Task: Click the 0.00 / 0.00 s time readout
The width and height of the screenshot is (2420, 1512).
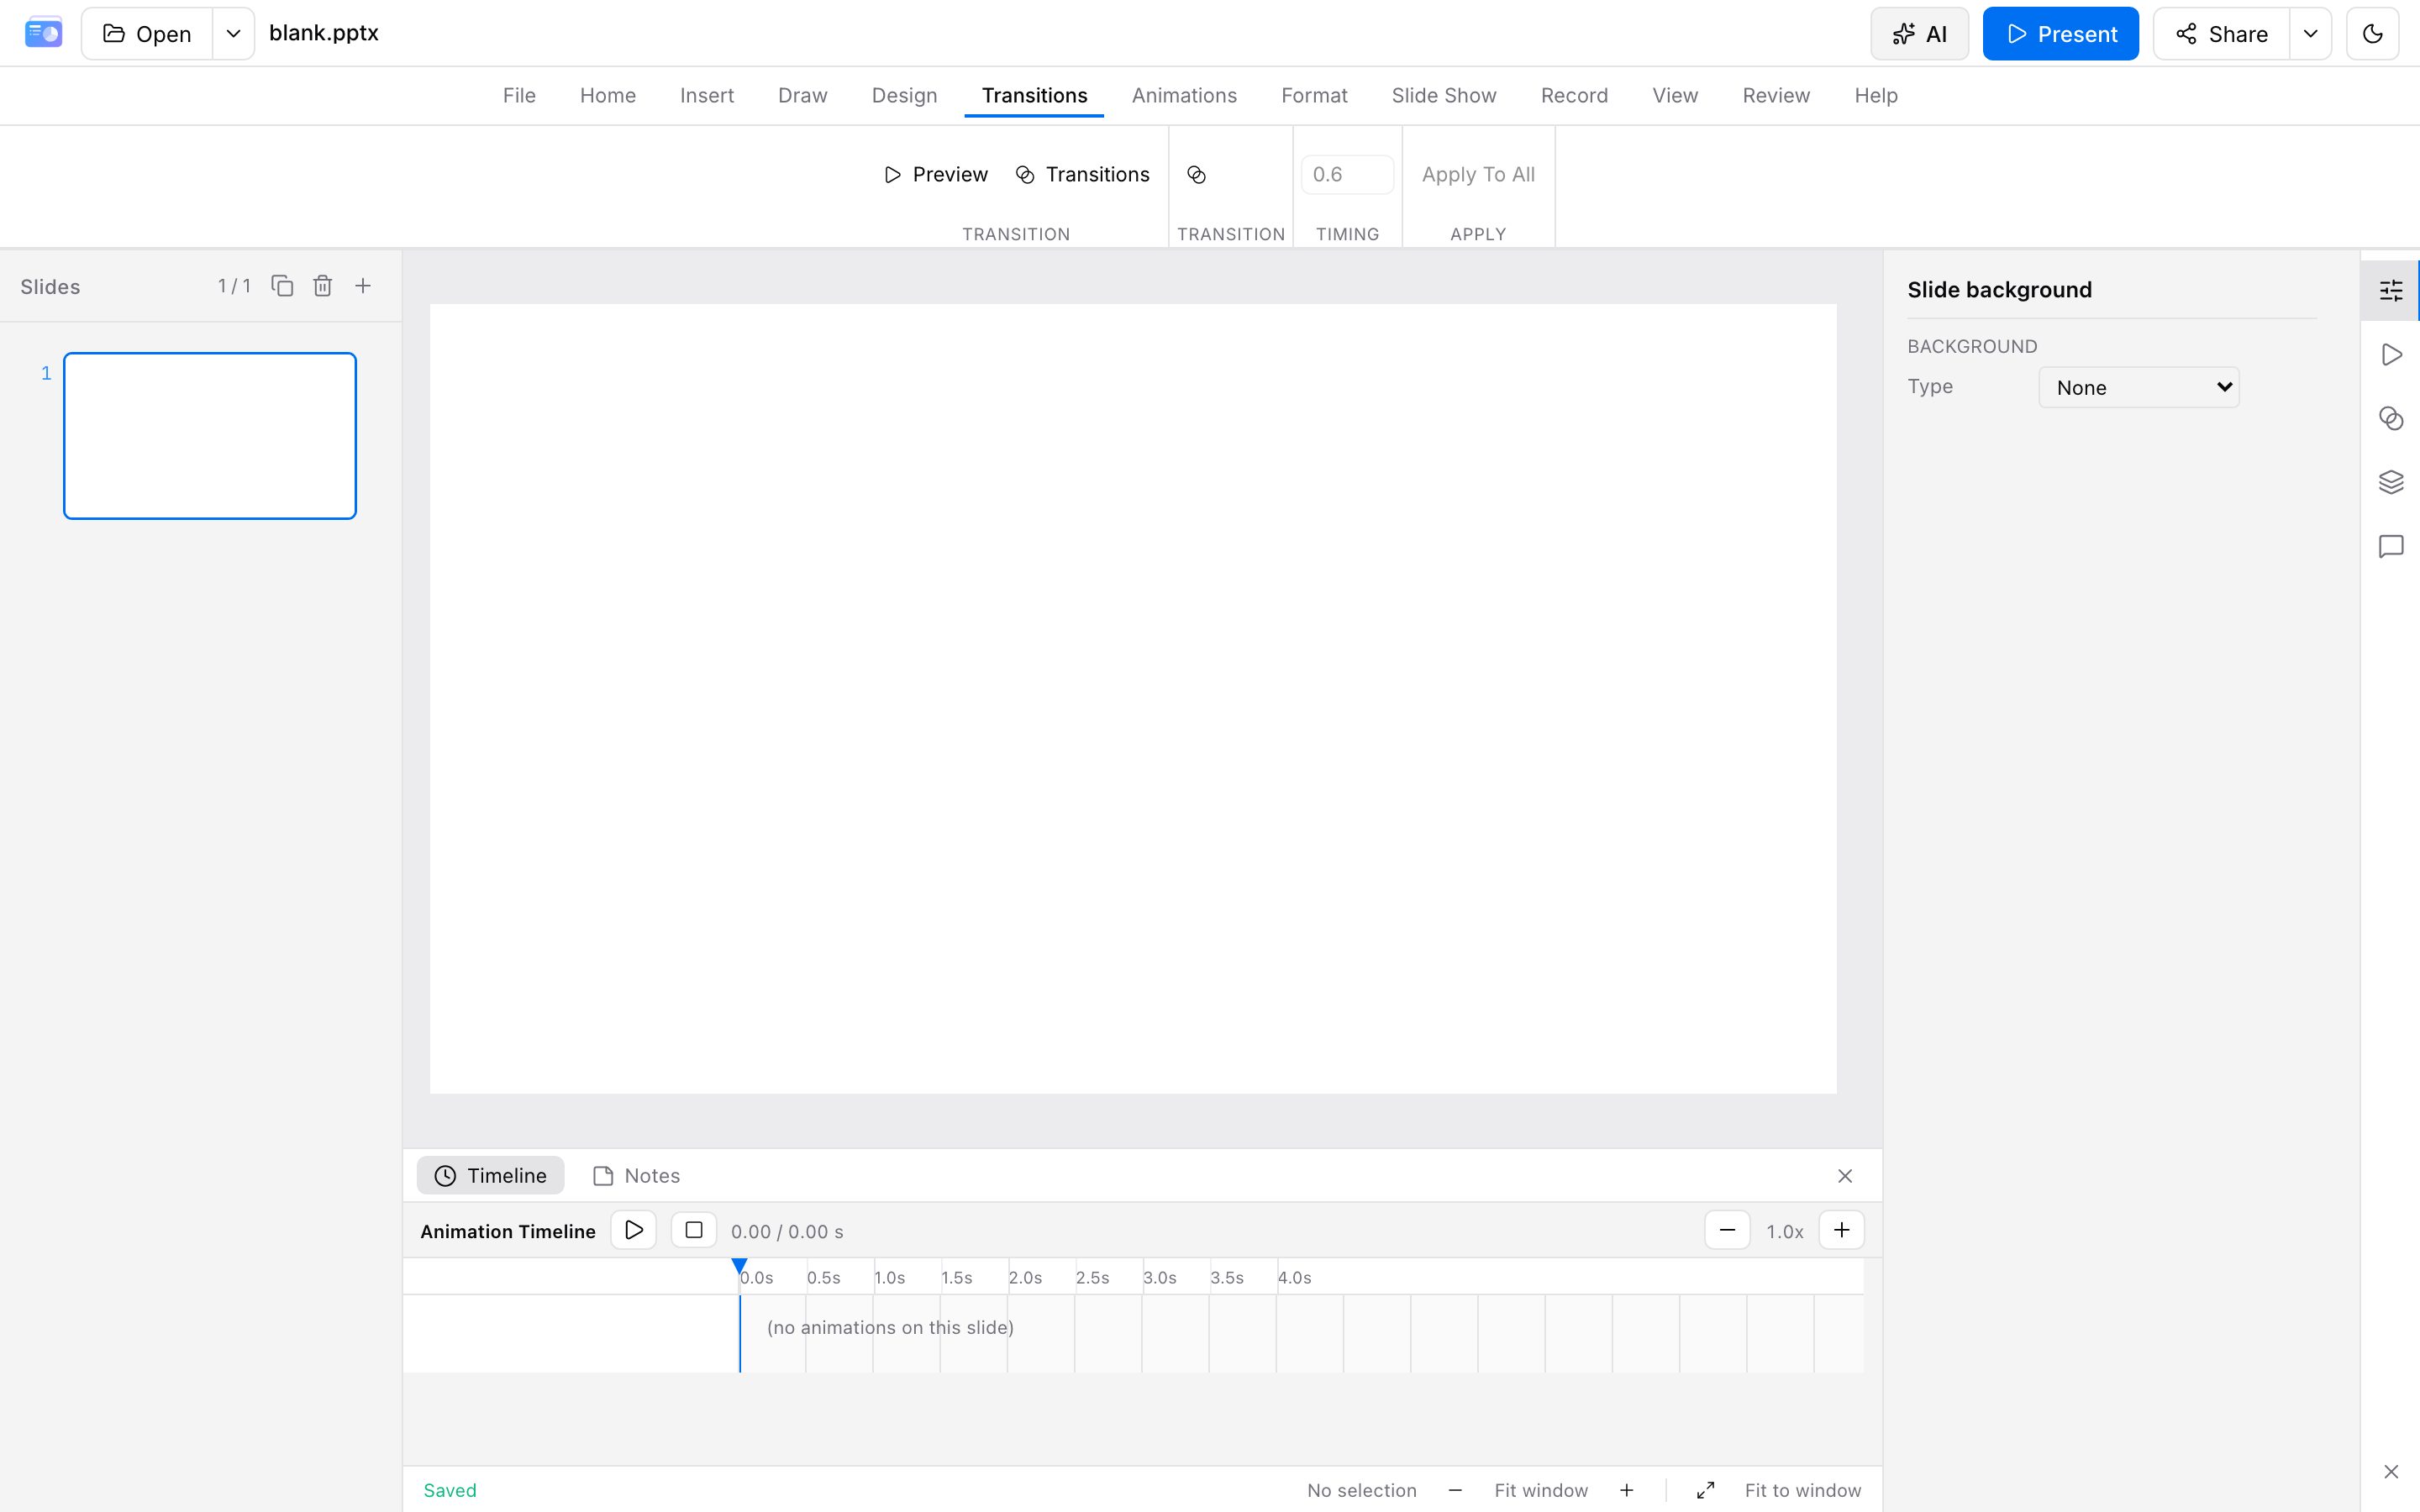Action: pos(787,1231)
